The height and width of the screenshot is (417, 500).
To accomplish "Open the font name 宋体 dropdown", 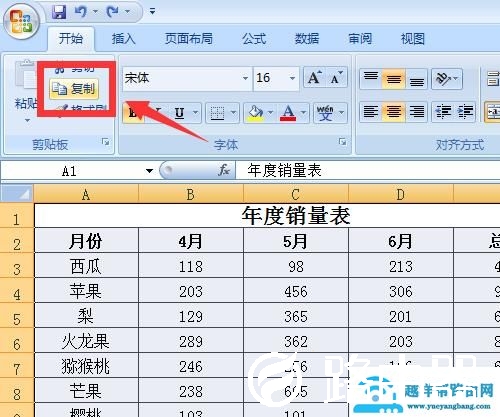I will (245, 78).
